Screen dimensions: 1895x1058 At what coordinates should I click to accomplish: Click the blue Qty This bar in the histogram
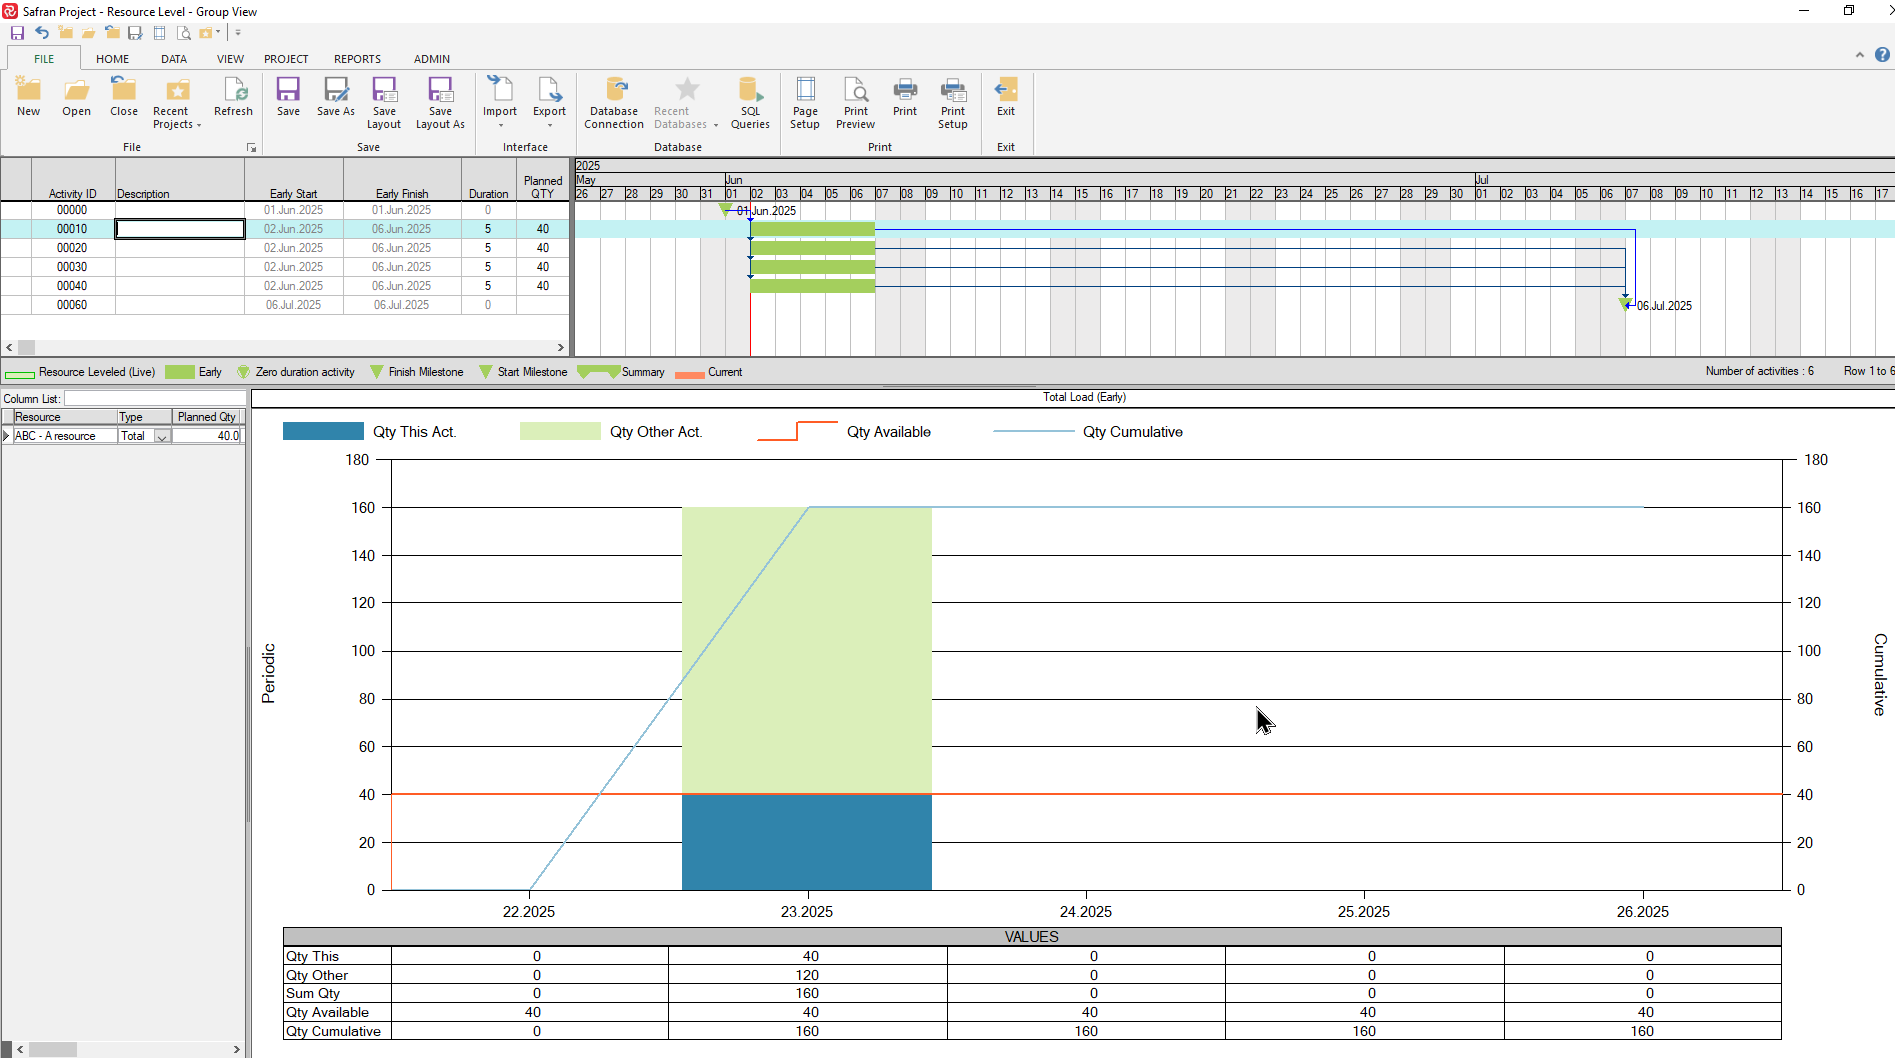click(x=807, y=842)
